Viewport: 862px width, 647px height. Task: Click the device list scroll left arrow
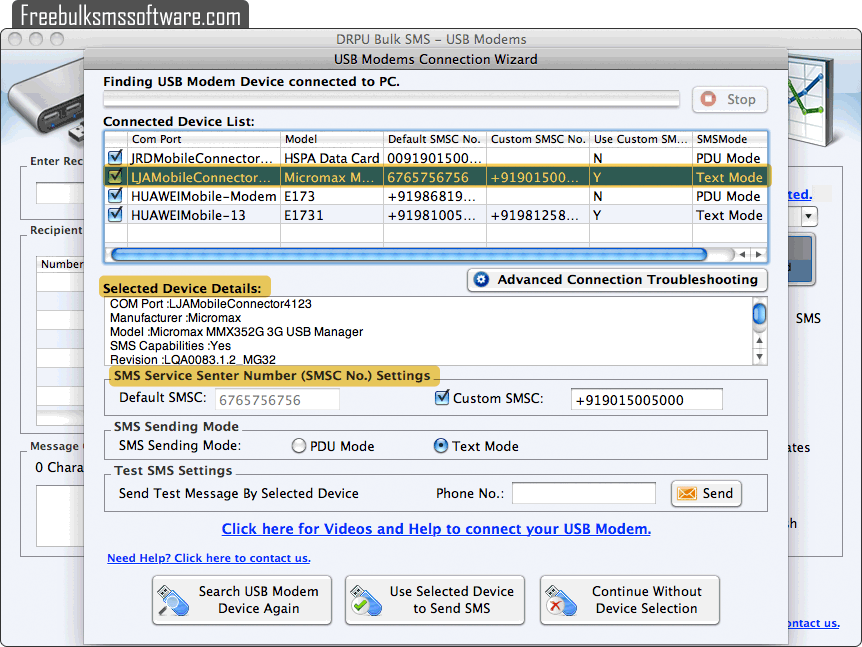pyautogui.click(x=743, y=255)
